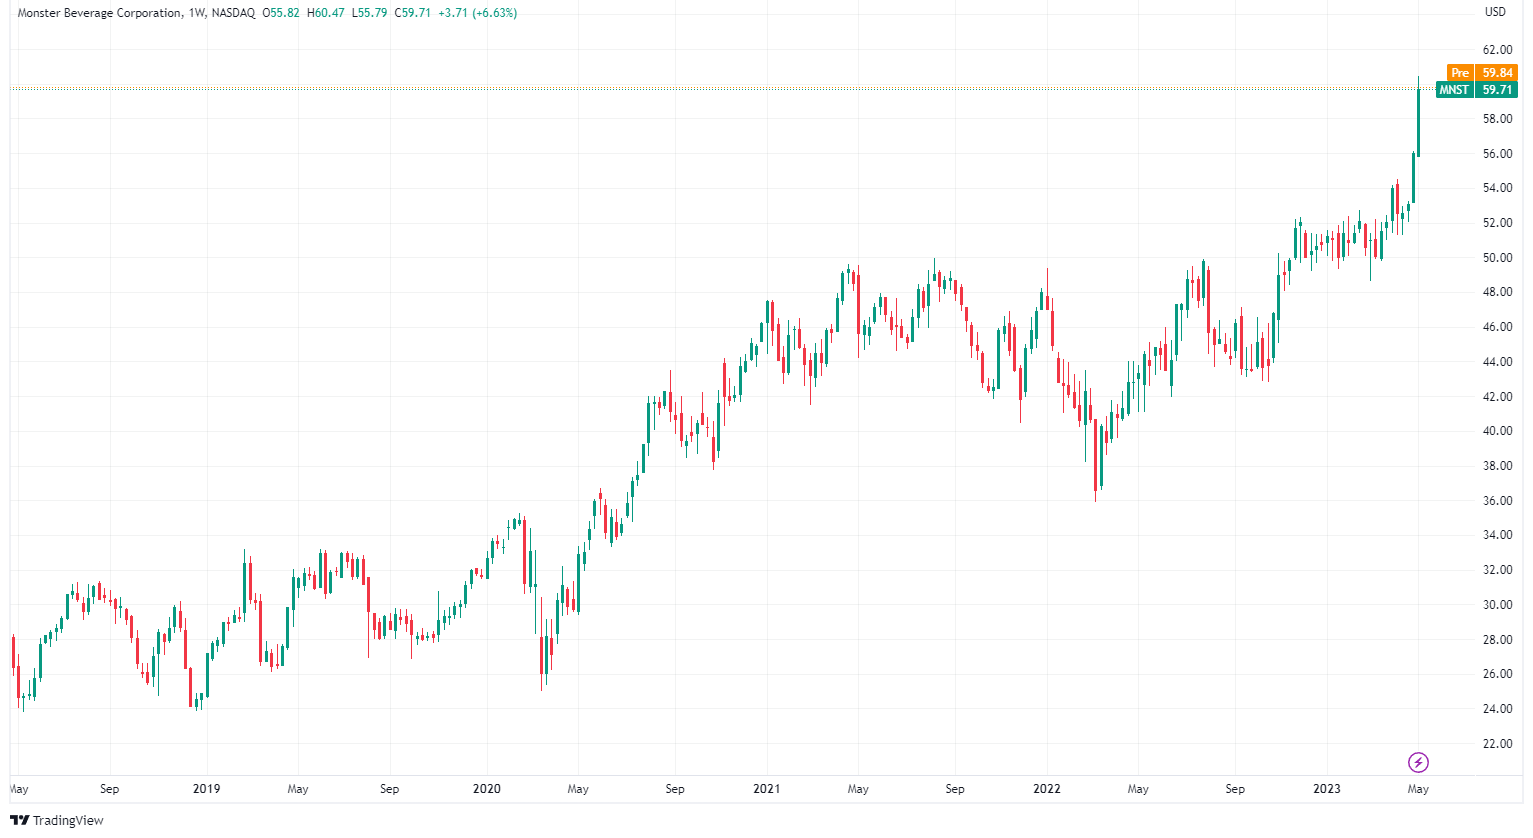This screenshot has width=1533, height=838.
Task: Click the 46.00 price axis label
Action: point(1497,327)
